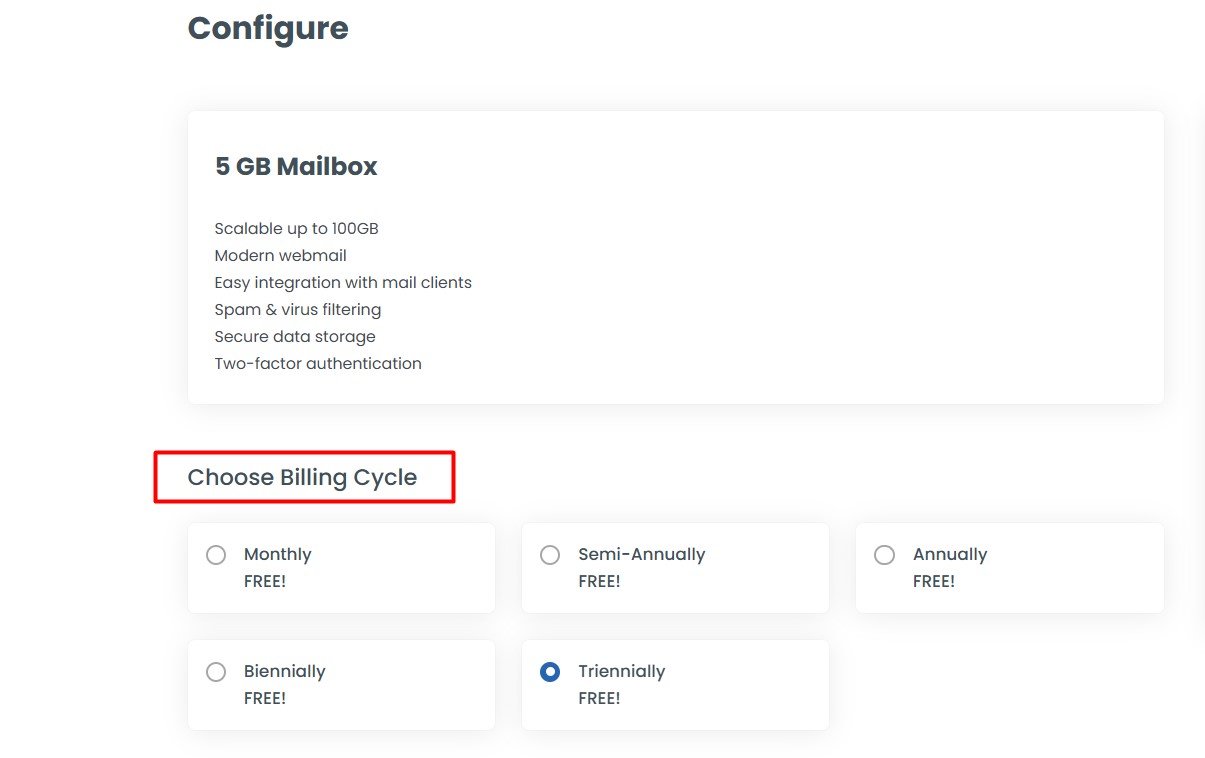Screen dimensions: 1205x758
Task: Click the selected Triennially radio button circle
Action: [x=550, y=672]
